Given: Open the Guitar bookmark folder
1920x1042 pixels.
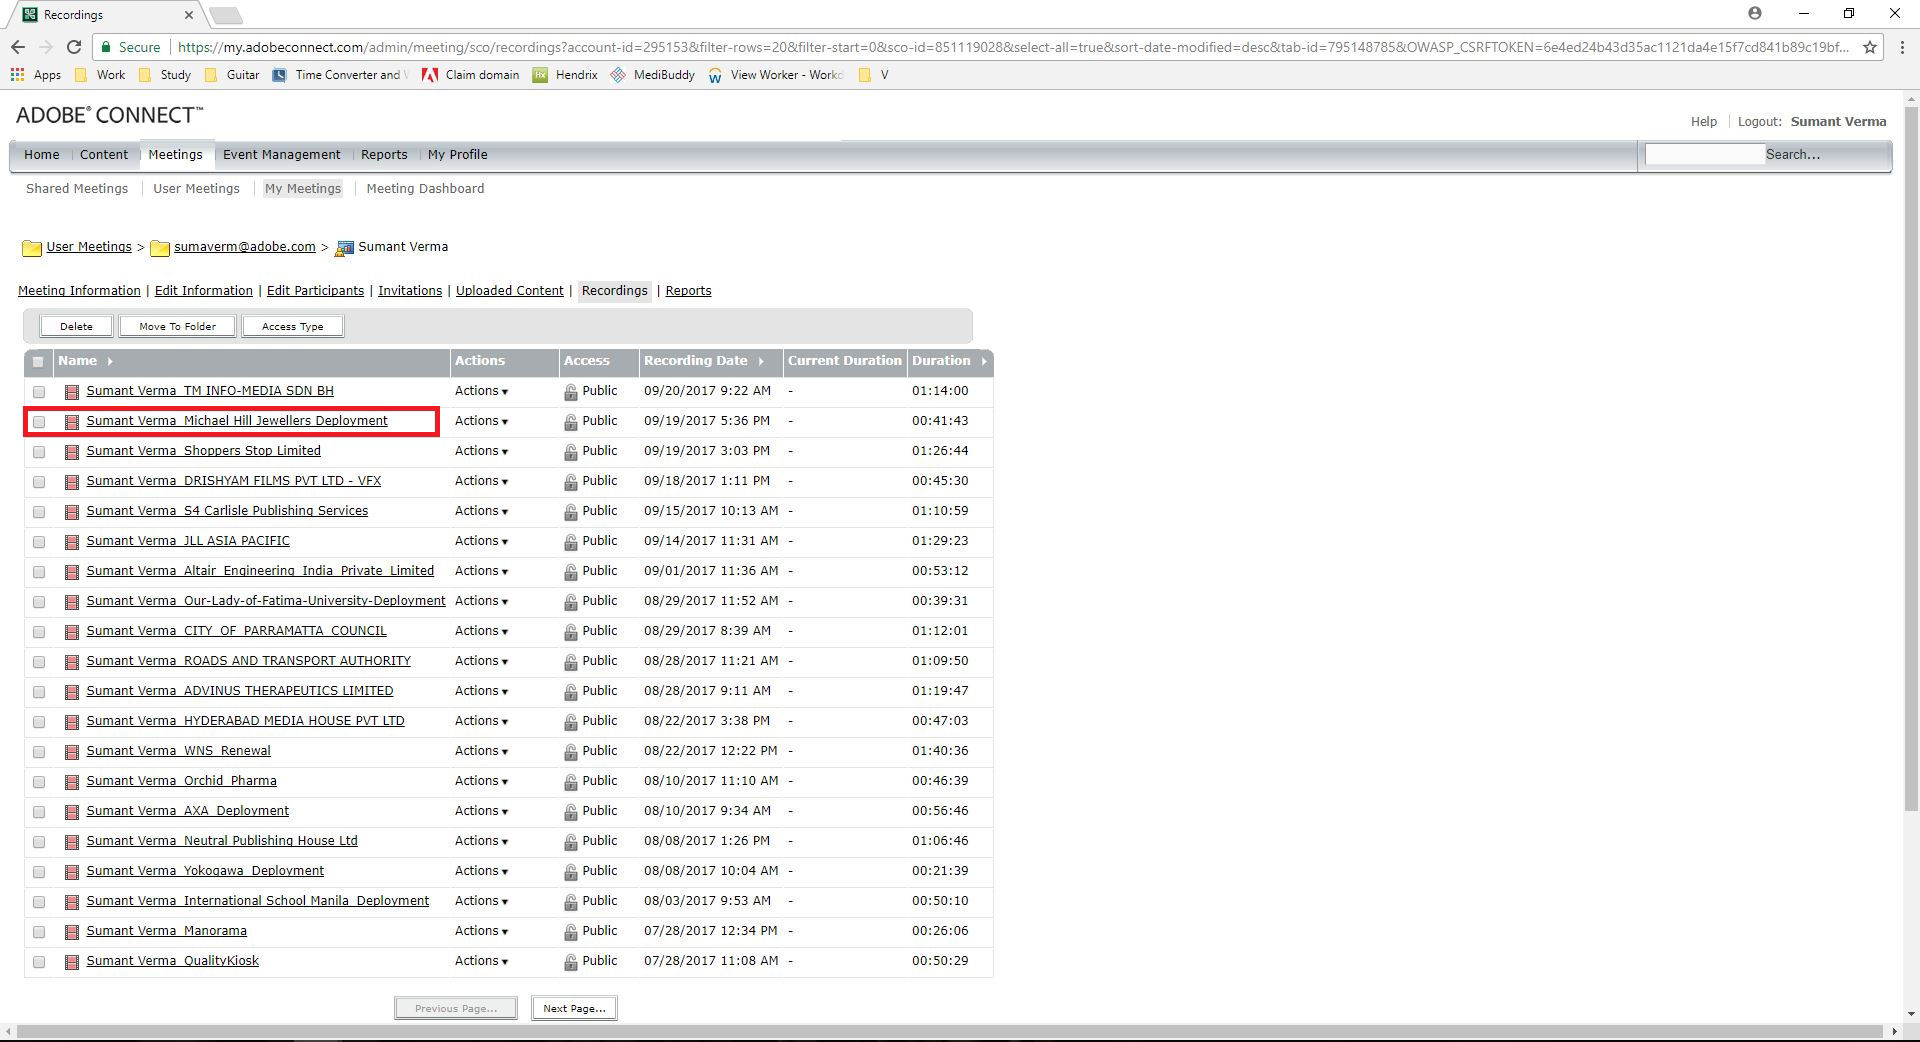Looking at the screenshot, I should (x=232, y=75).
